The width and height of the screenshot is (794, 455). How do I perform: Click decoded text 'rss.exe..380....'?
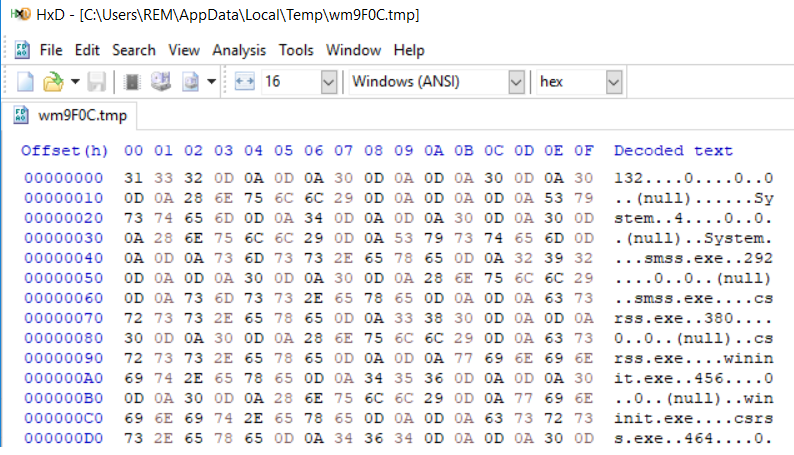pos(693,318)
